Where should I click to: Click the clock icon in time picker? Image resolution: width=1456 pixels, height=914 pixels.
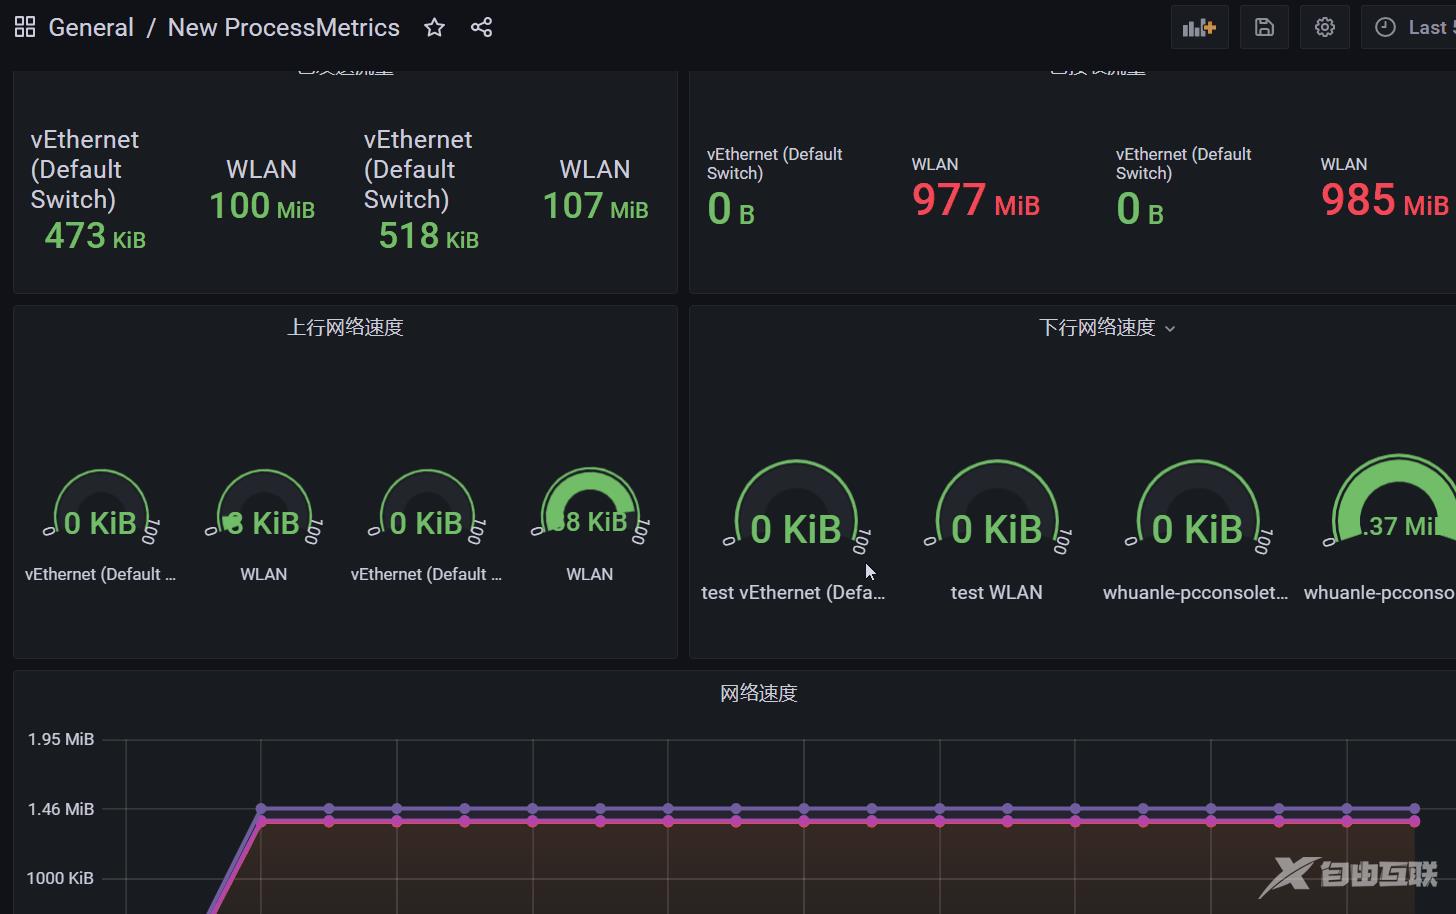point(1385,27)
